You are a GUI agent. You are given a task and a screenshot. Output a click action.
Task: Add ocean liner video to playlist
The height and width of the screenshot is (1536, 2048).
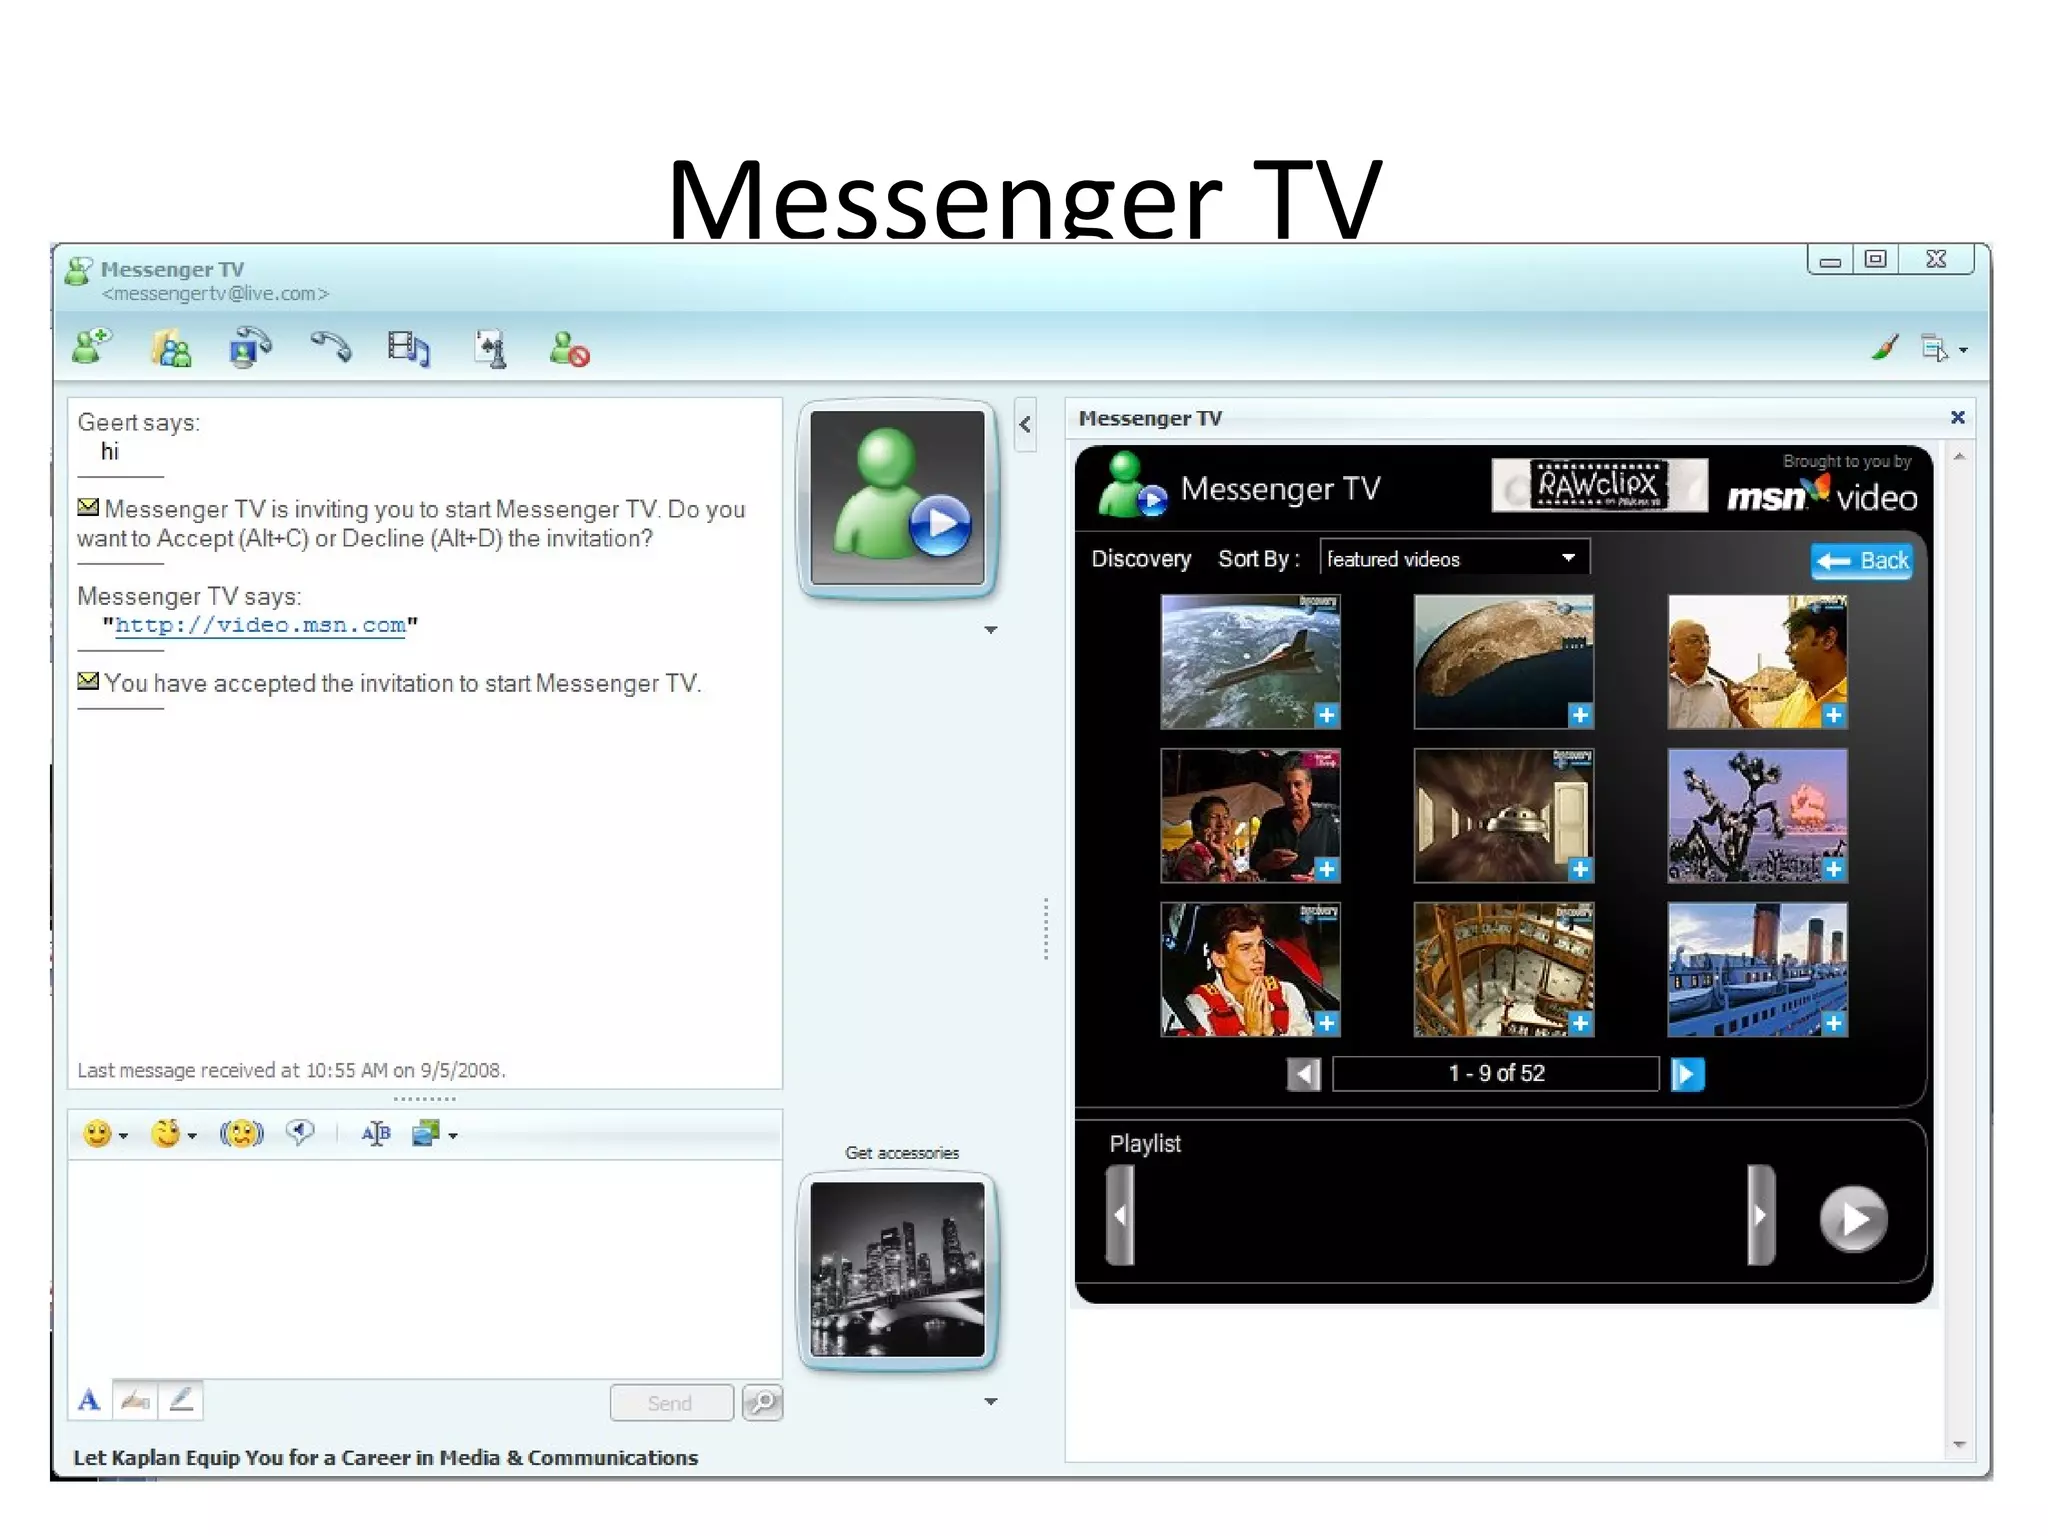(x=1834, y=1023)
